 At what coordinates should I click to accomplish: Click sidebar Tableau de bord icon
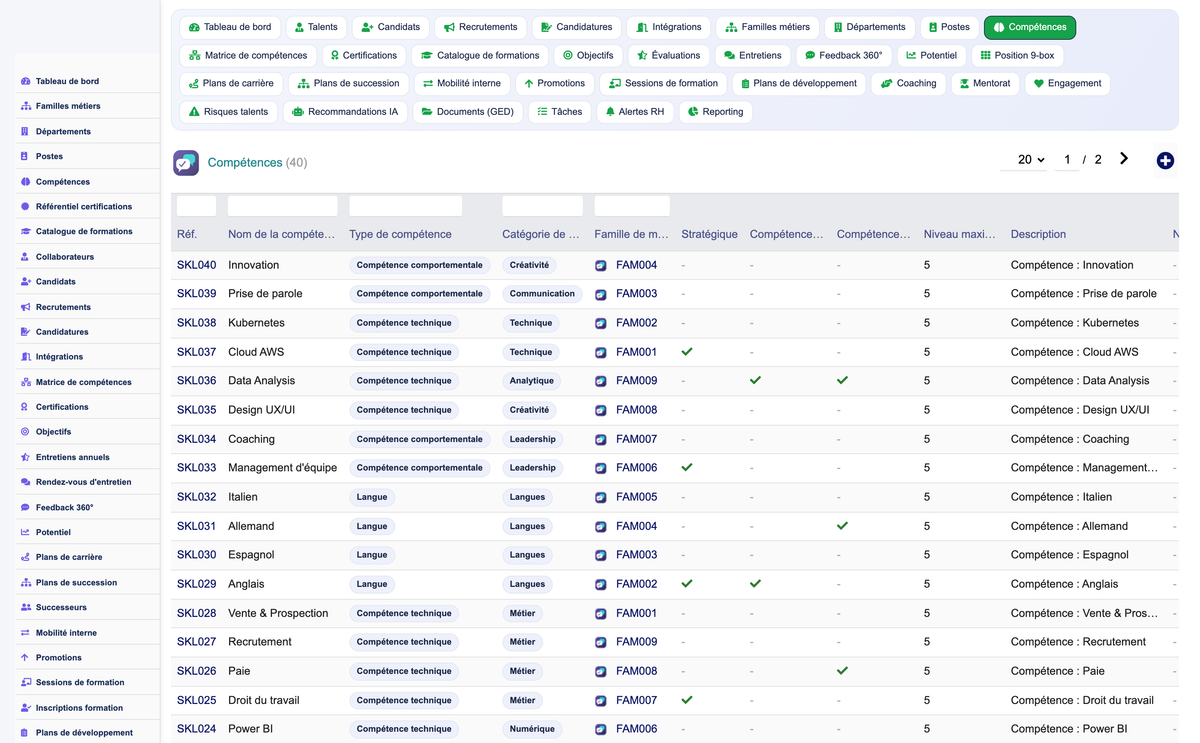pos(25,81)
